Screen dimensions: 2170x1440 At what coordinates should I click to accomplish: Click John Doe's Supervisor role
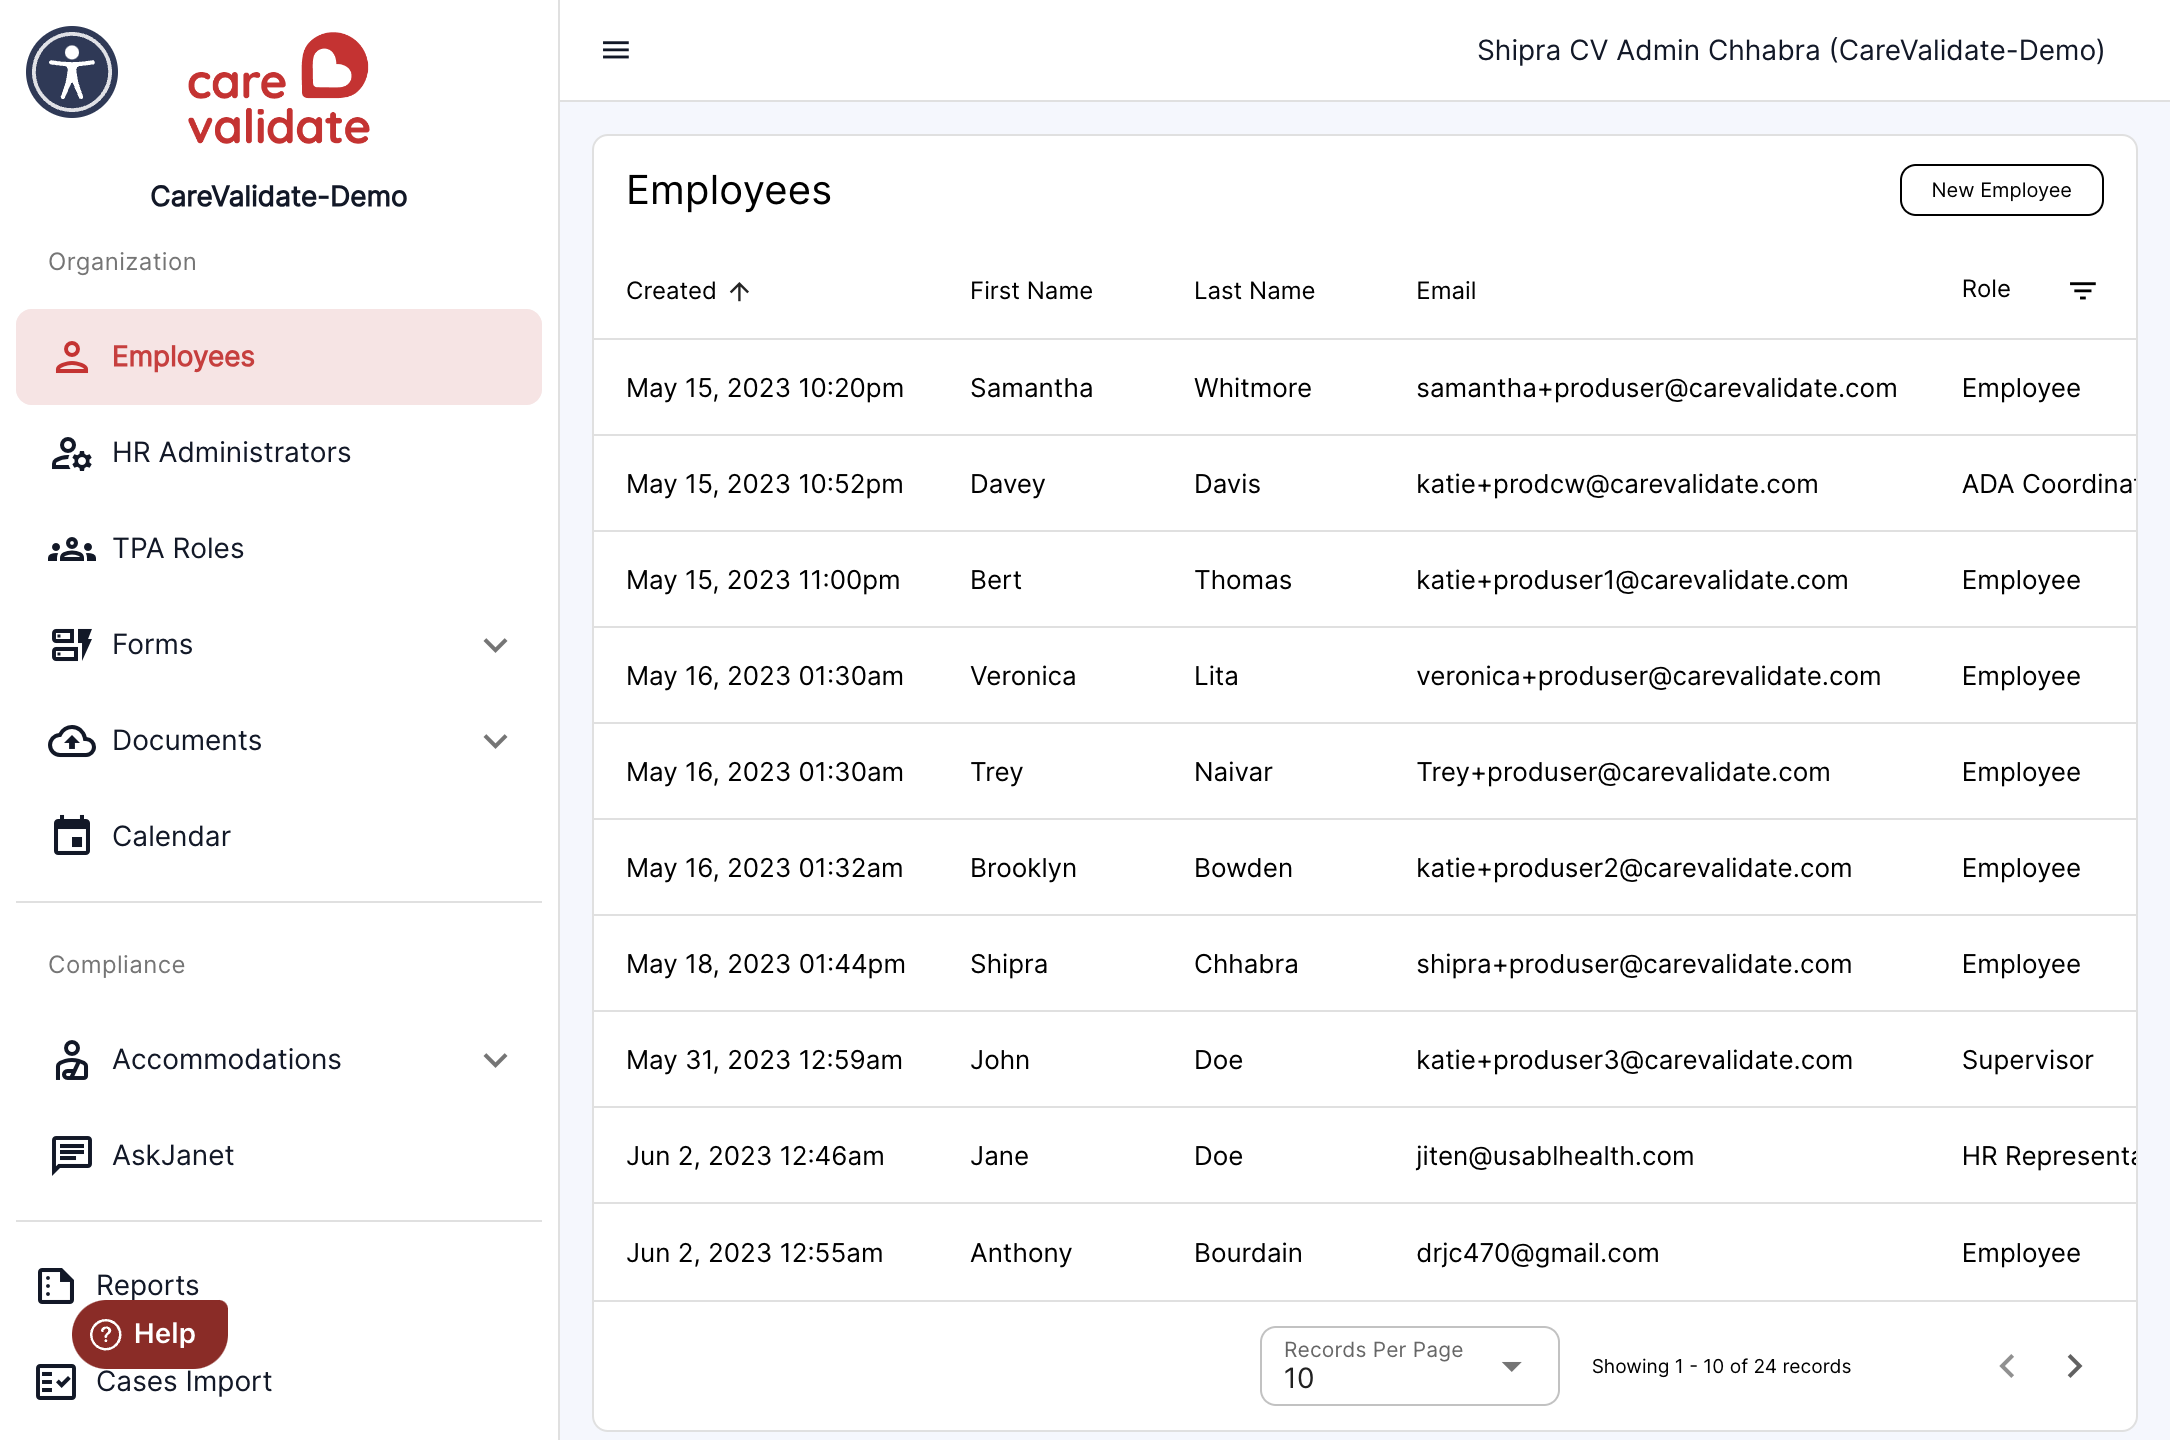pos(2027,1060)
